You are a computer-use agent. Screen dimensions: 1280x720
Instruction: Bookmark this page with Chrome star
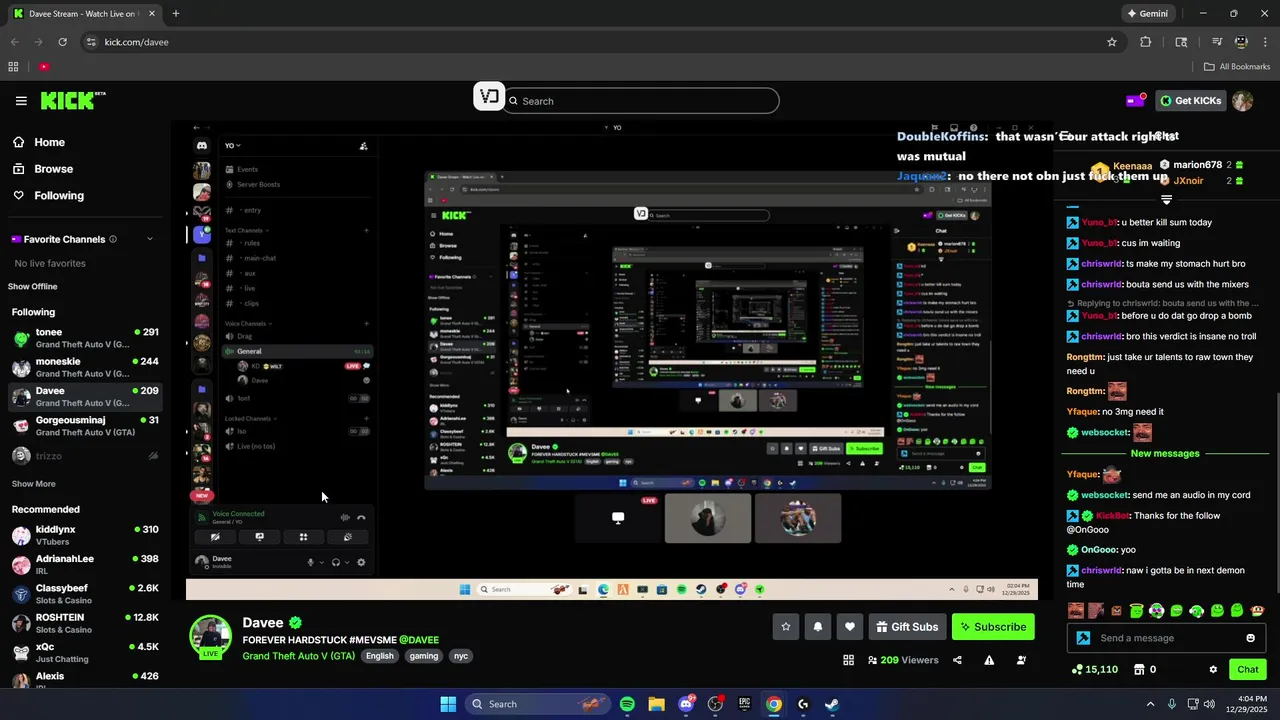tap(1111, 42)
